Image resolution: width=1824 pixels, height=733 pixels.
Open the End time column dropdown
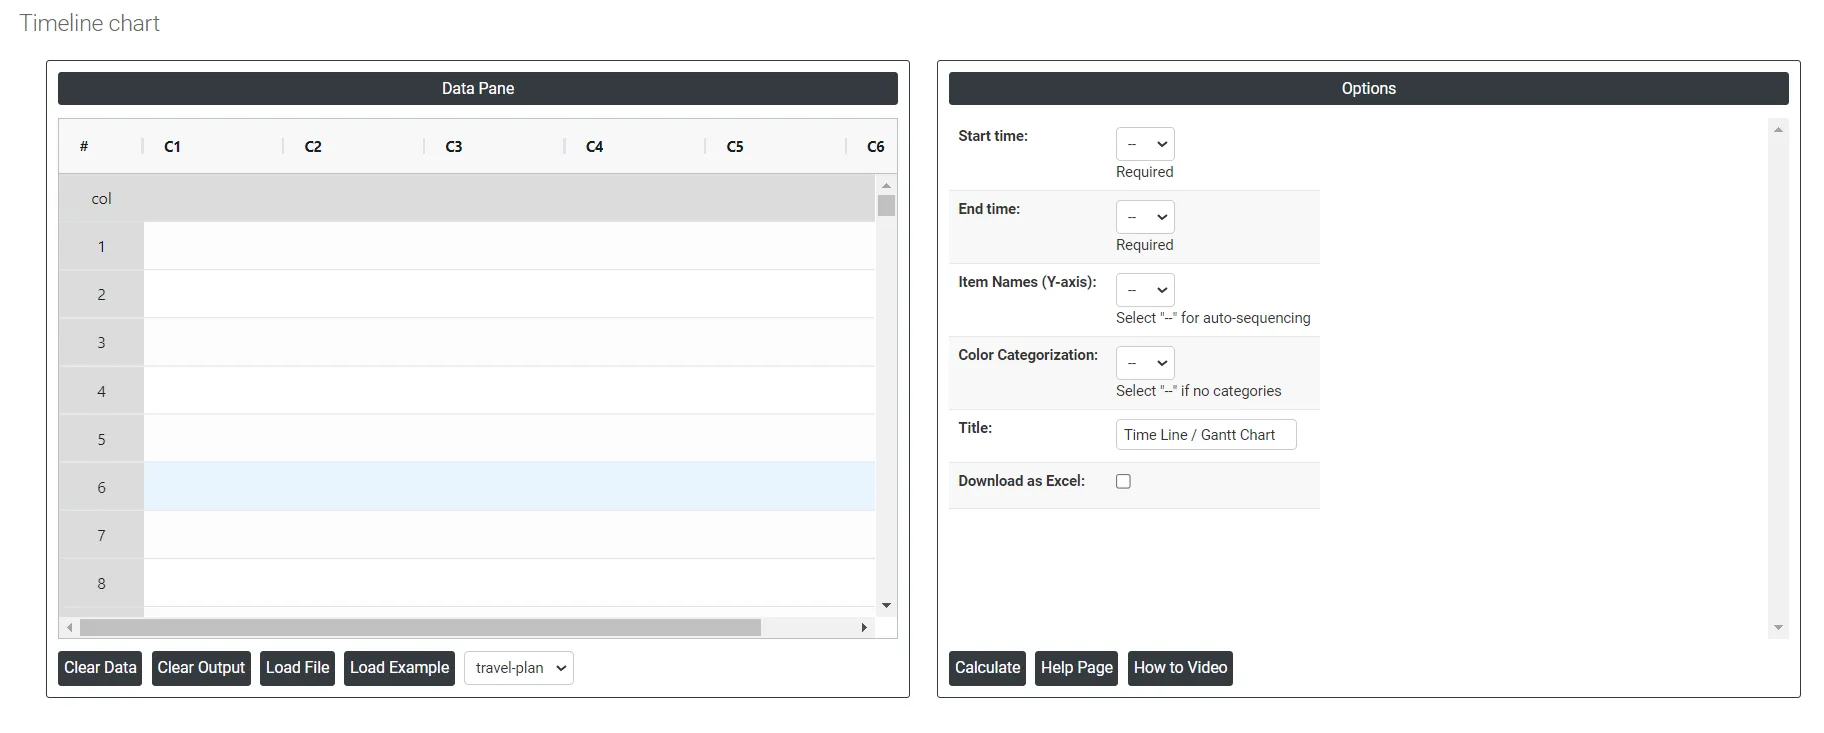coord(1145,217)
